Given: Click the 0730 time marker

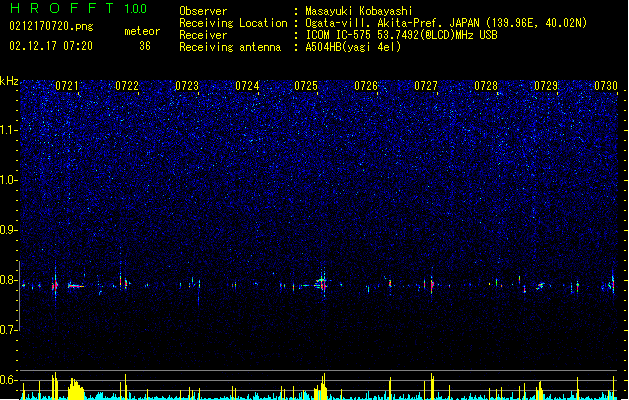Looking at the screenshot, I should point(606,86).
